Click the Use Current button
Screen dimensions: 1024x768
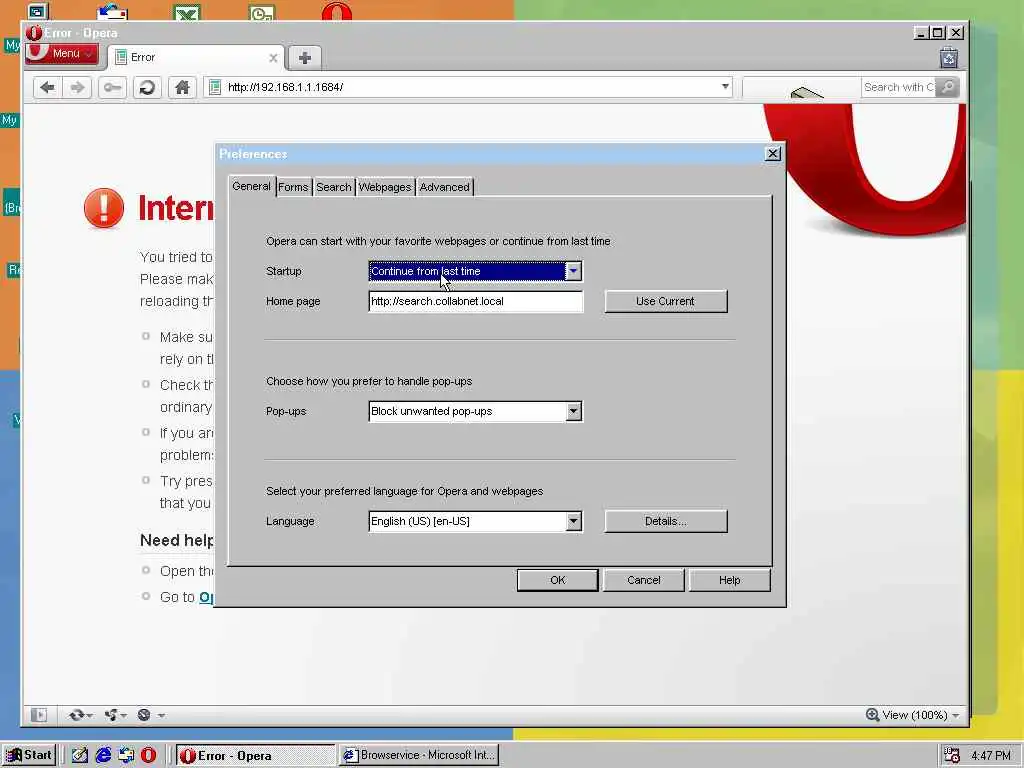pyautogui.click(x=665, y=302)
